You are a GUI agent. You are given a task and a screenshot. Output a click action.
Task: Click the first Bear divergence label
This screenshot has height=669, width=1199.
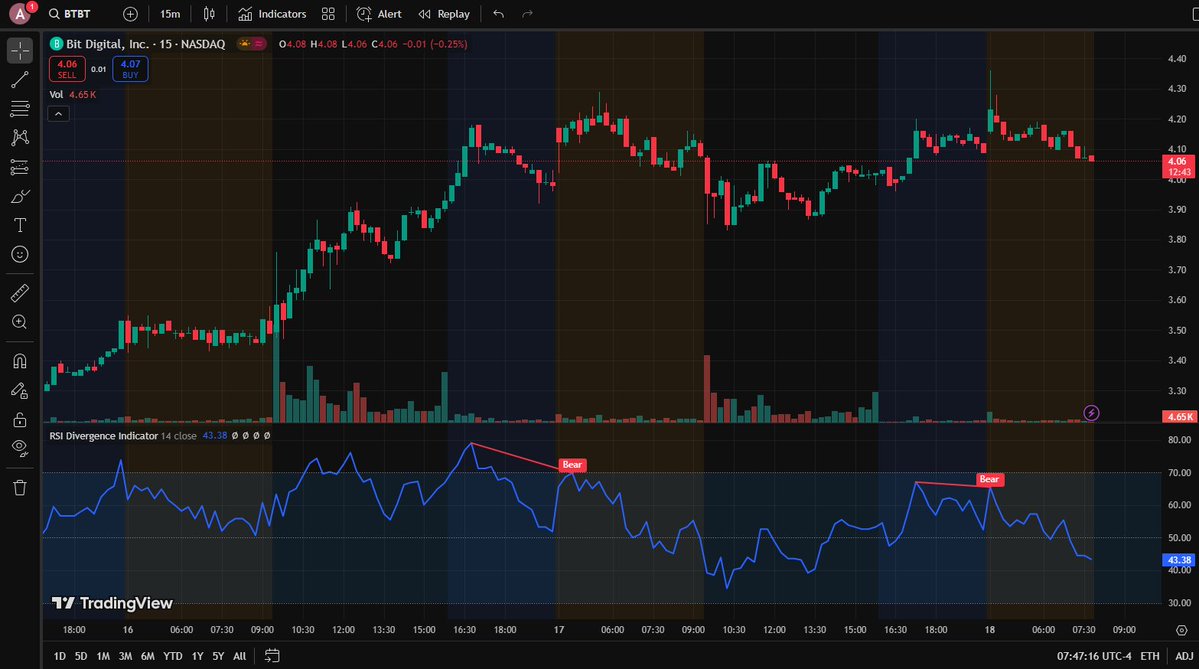[572, 465]
